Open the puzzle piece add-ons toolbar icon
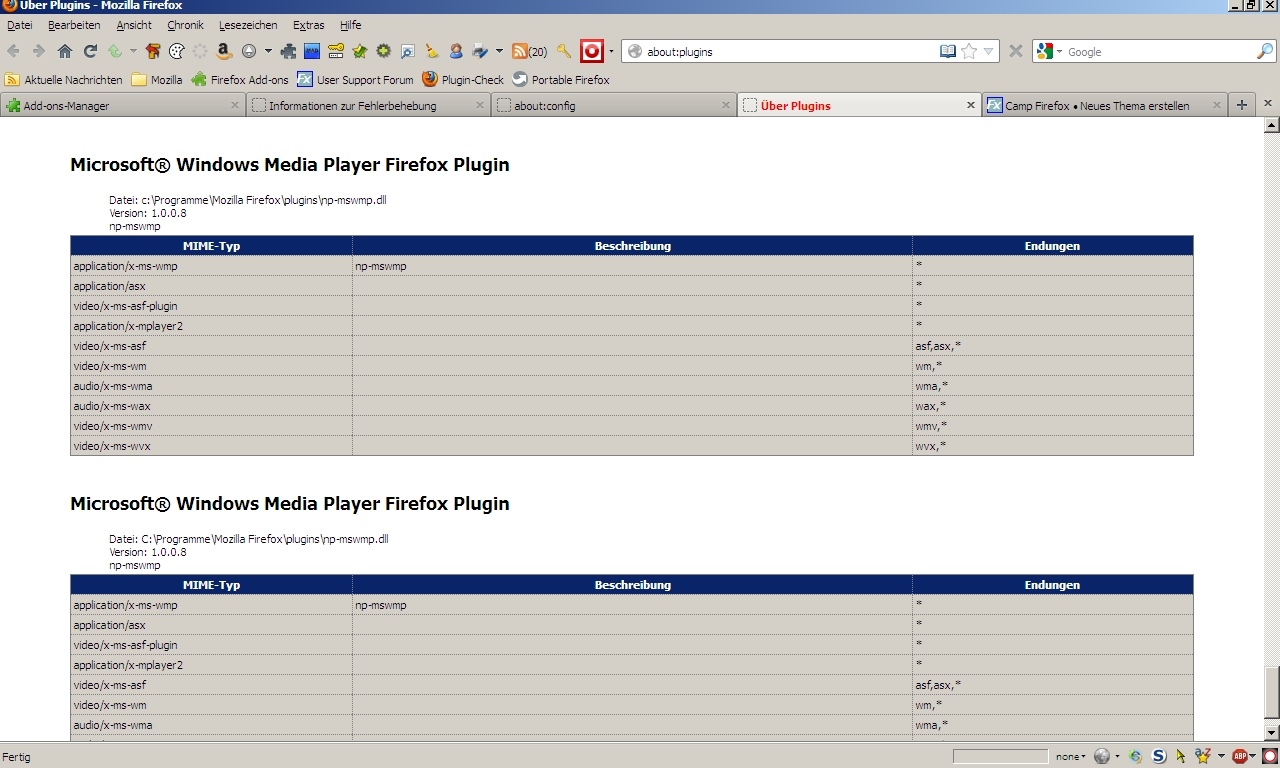1280x768 pixels. 289,51
